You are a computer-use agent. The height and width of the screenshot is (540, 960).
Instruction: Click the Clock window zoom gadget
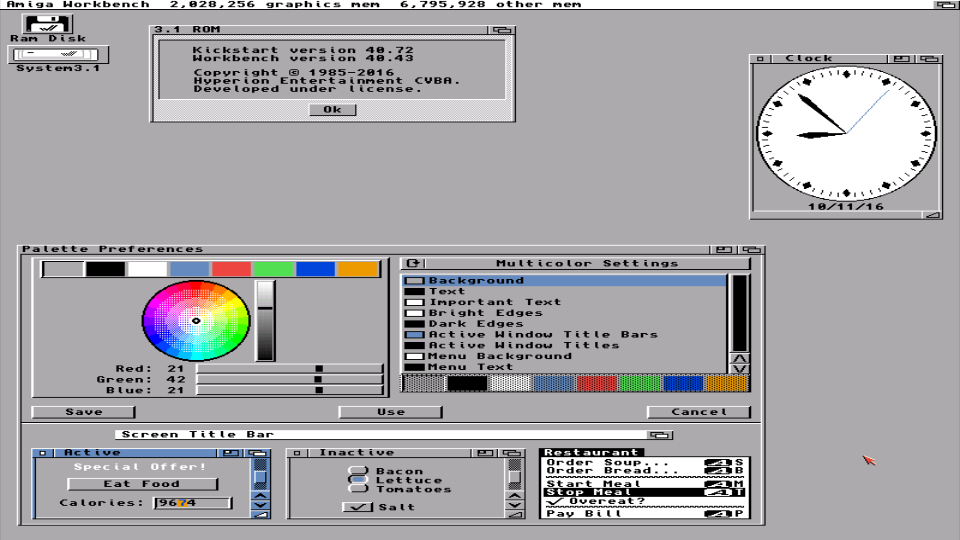point(902,59)
